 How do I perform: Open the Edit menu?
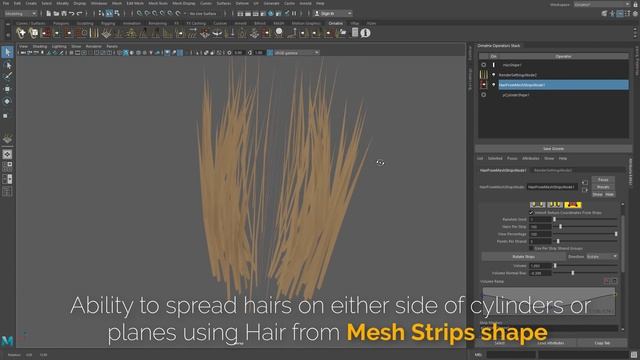pos(17,3)
